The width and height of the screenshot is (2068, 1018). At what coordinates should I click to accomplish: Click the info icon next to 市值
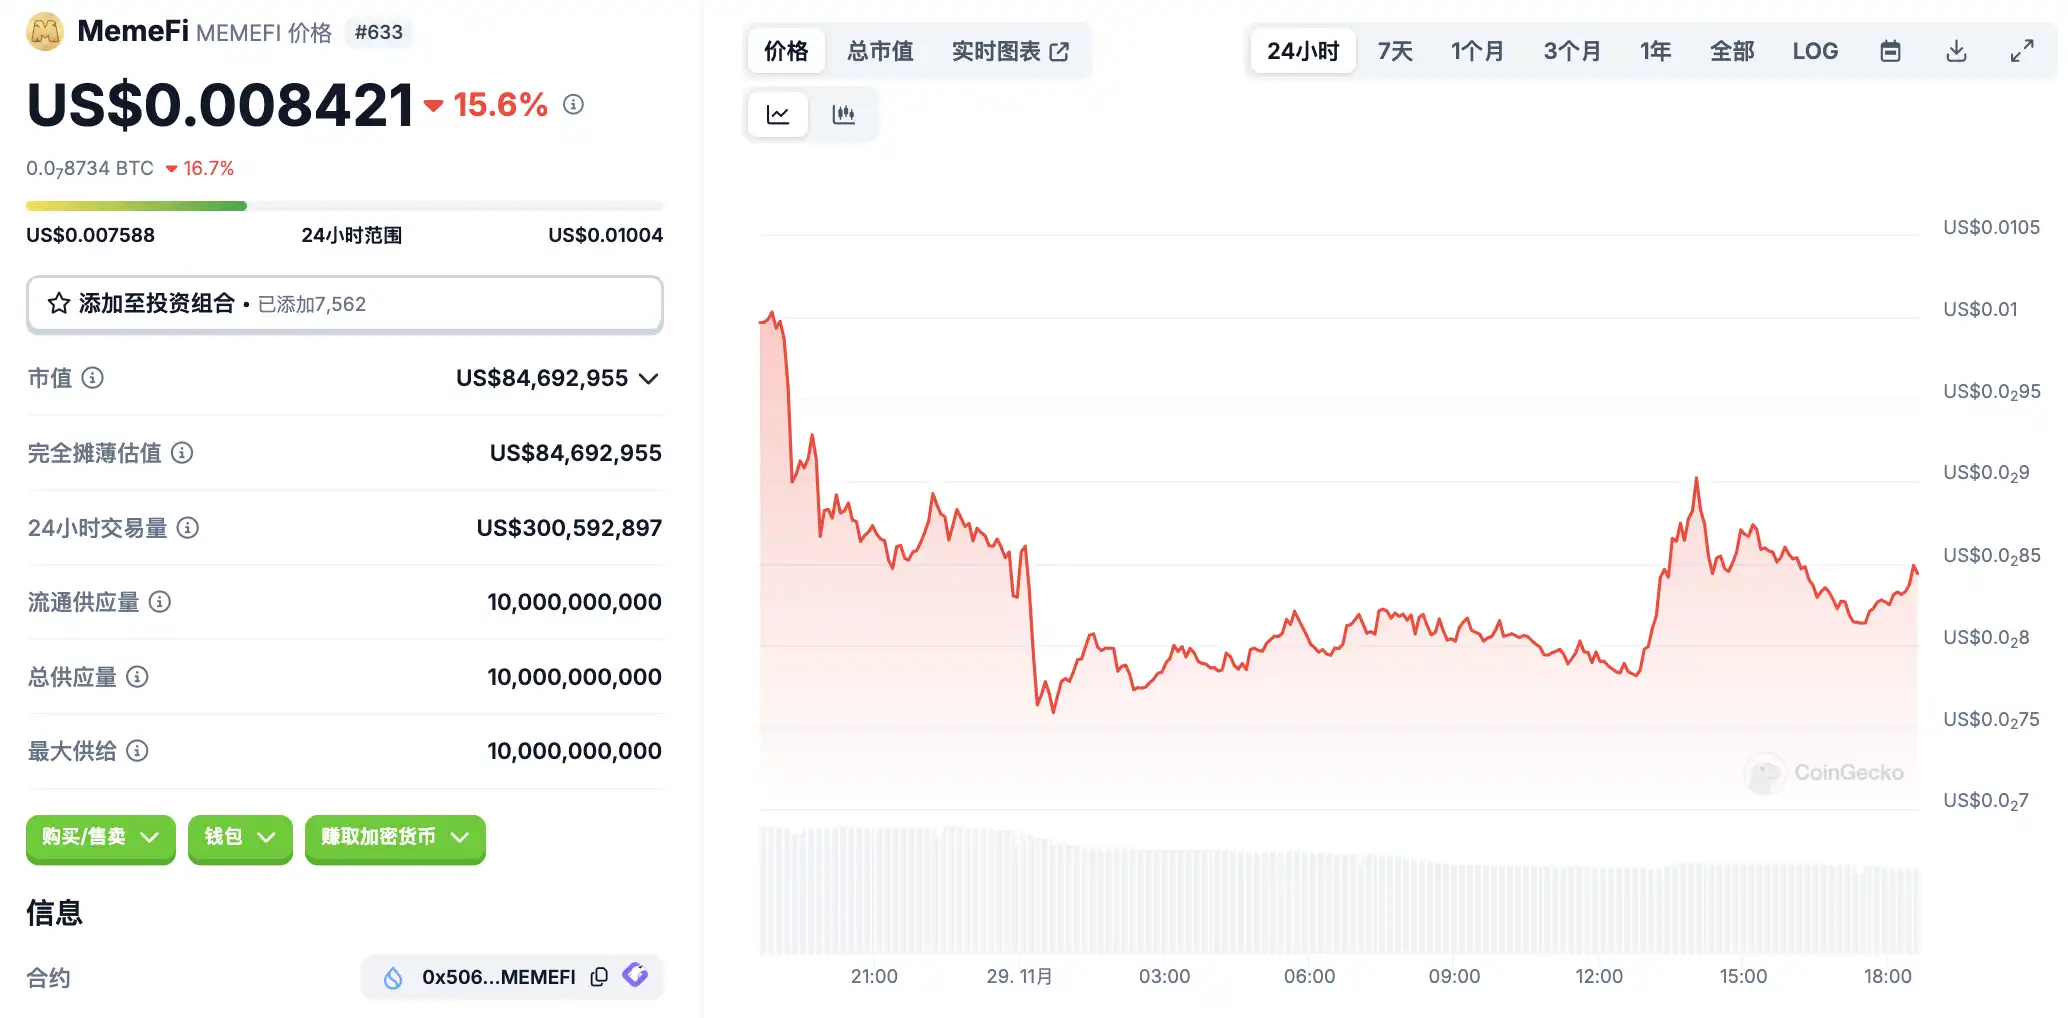point(92,378)
